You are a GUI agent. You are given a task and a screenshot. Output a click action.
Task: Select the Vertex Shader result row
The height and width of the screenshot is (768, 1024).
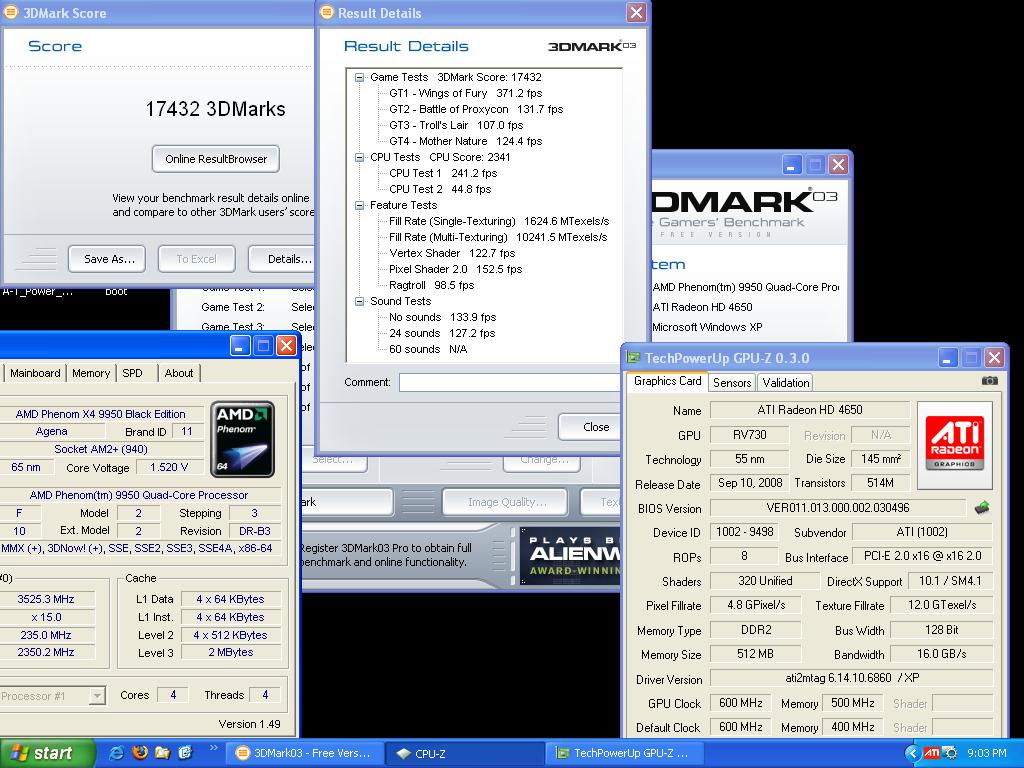(x=452, y=253)
